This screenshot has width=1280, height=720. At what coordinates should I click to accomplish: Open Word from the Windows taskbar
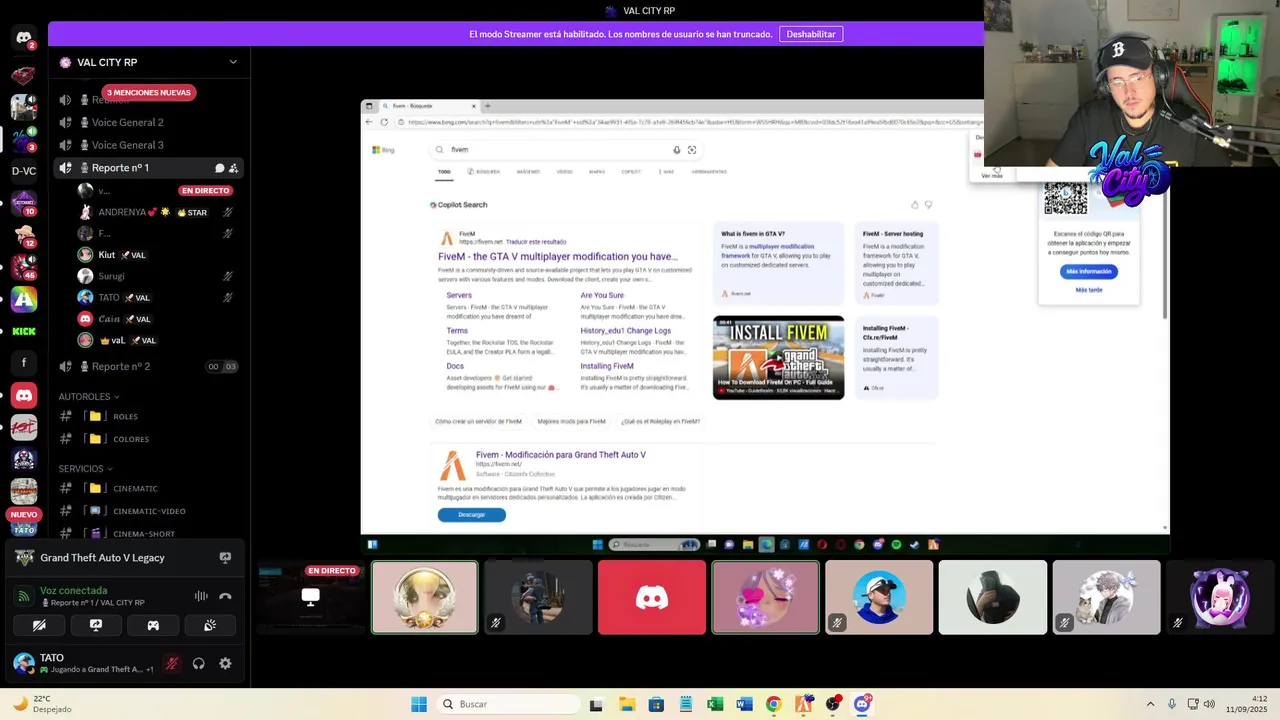click(x=744, y=704)
